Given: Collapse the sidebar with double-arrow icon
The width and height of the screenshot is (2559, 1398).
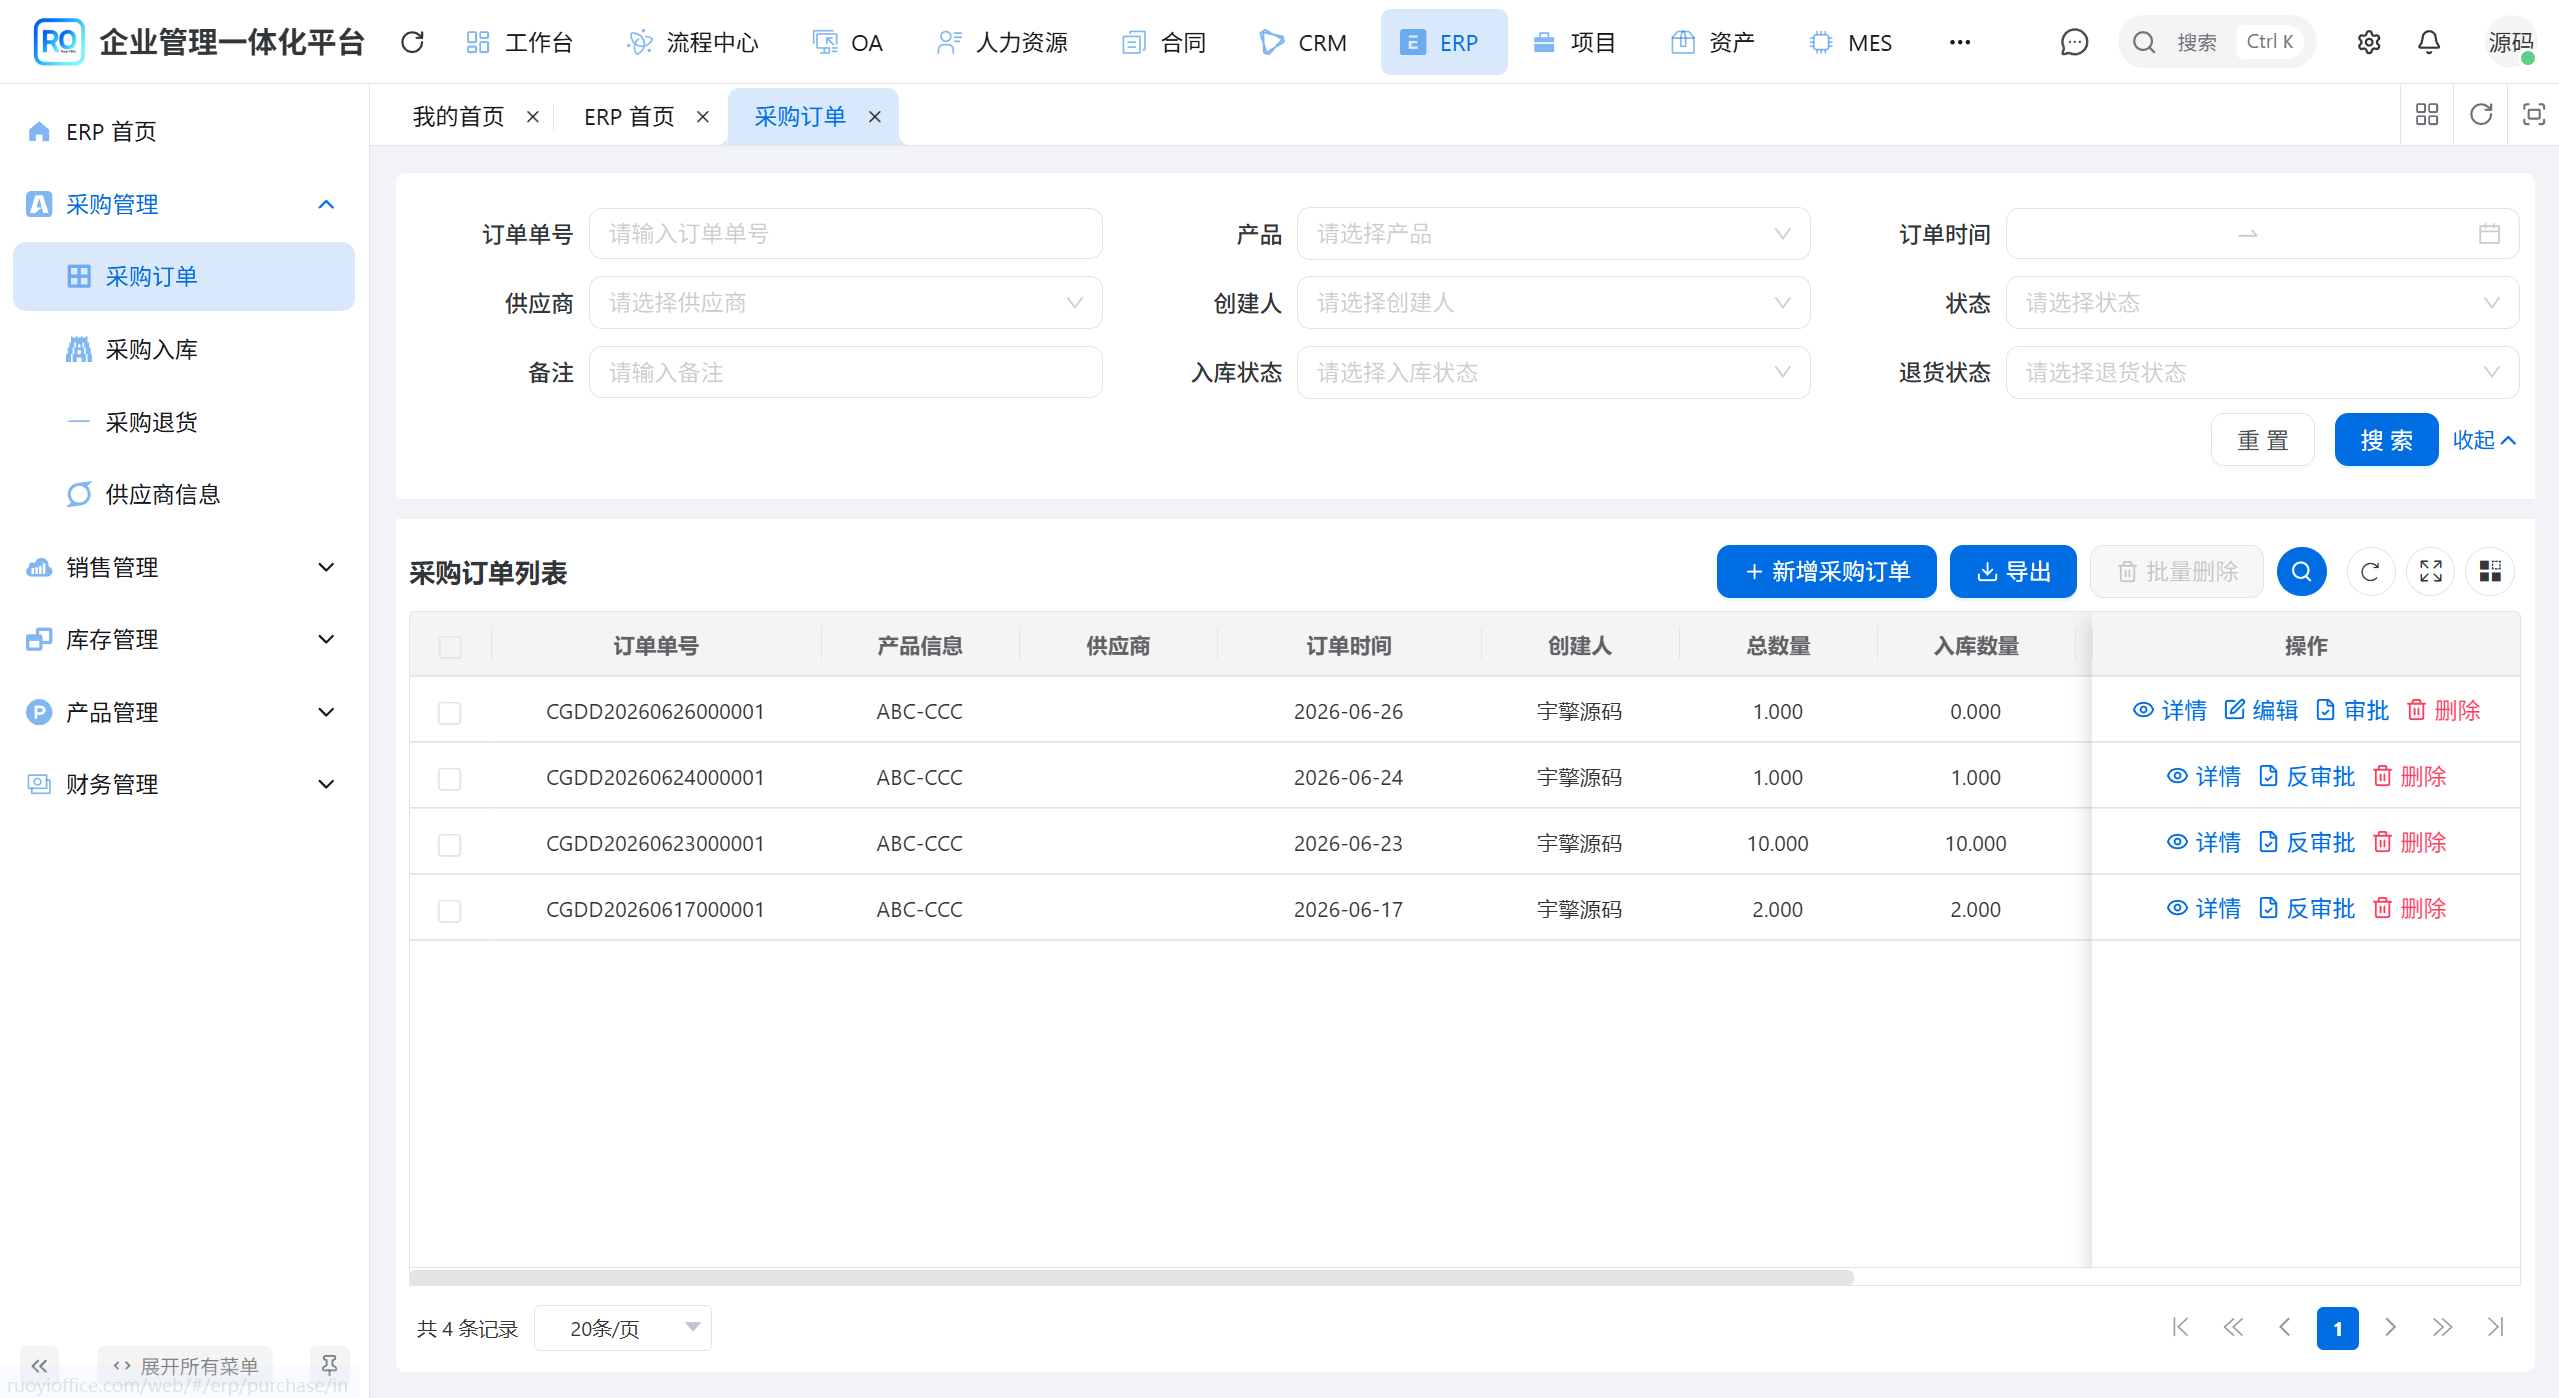Looking at the screenshot, I should pyautogui.click(x=39, y=1365).
